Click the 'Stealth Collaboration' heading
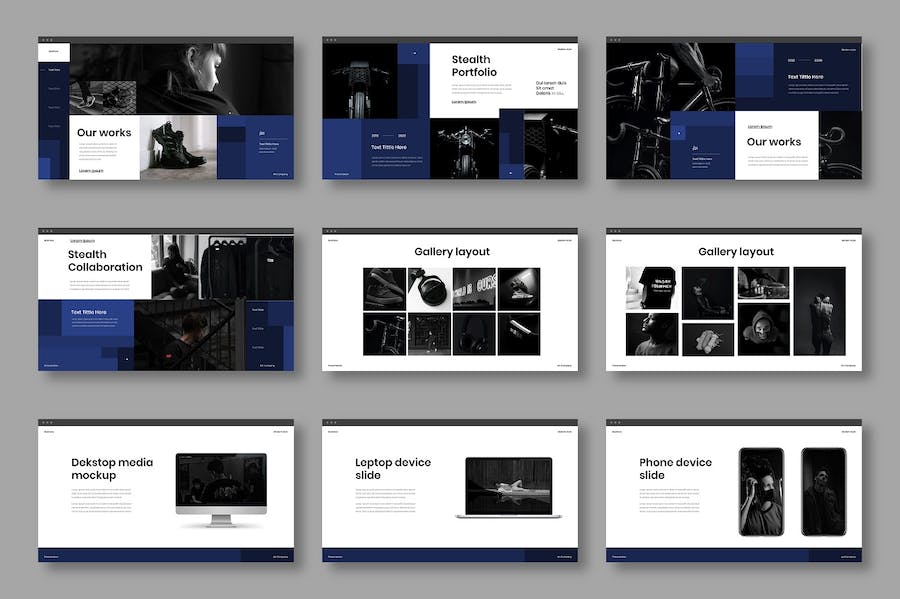 pyautogui.click(x=105, y=262)
